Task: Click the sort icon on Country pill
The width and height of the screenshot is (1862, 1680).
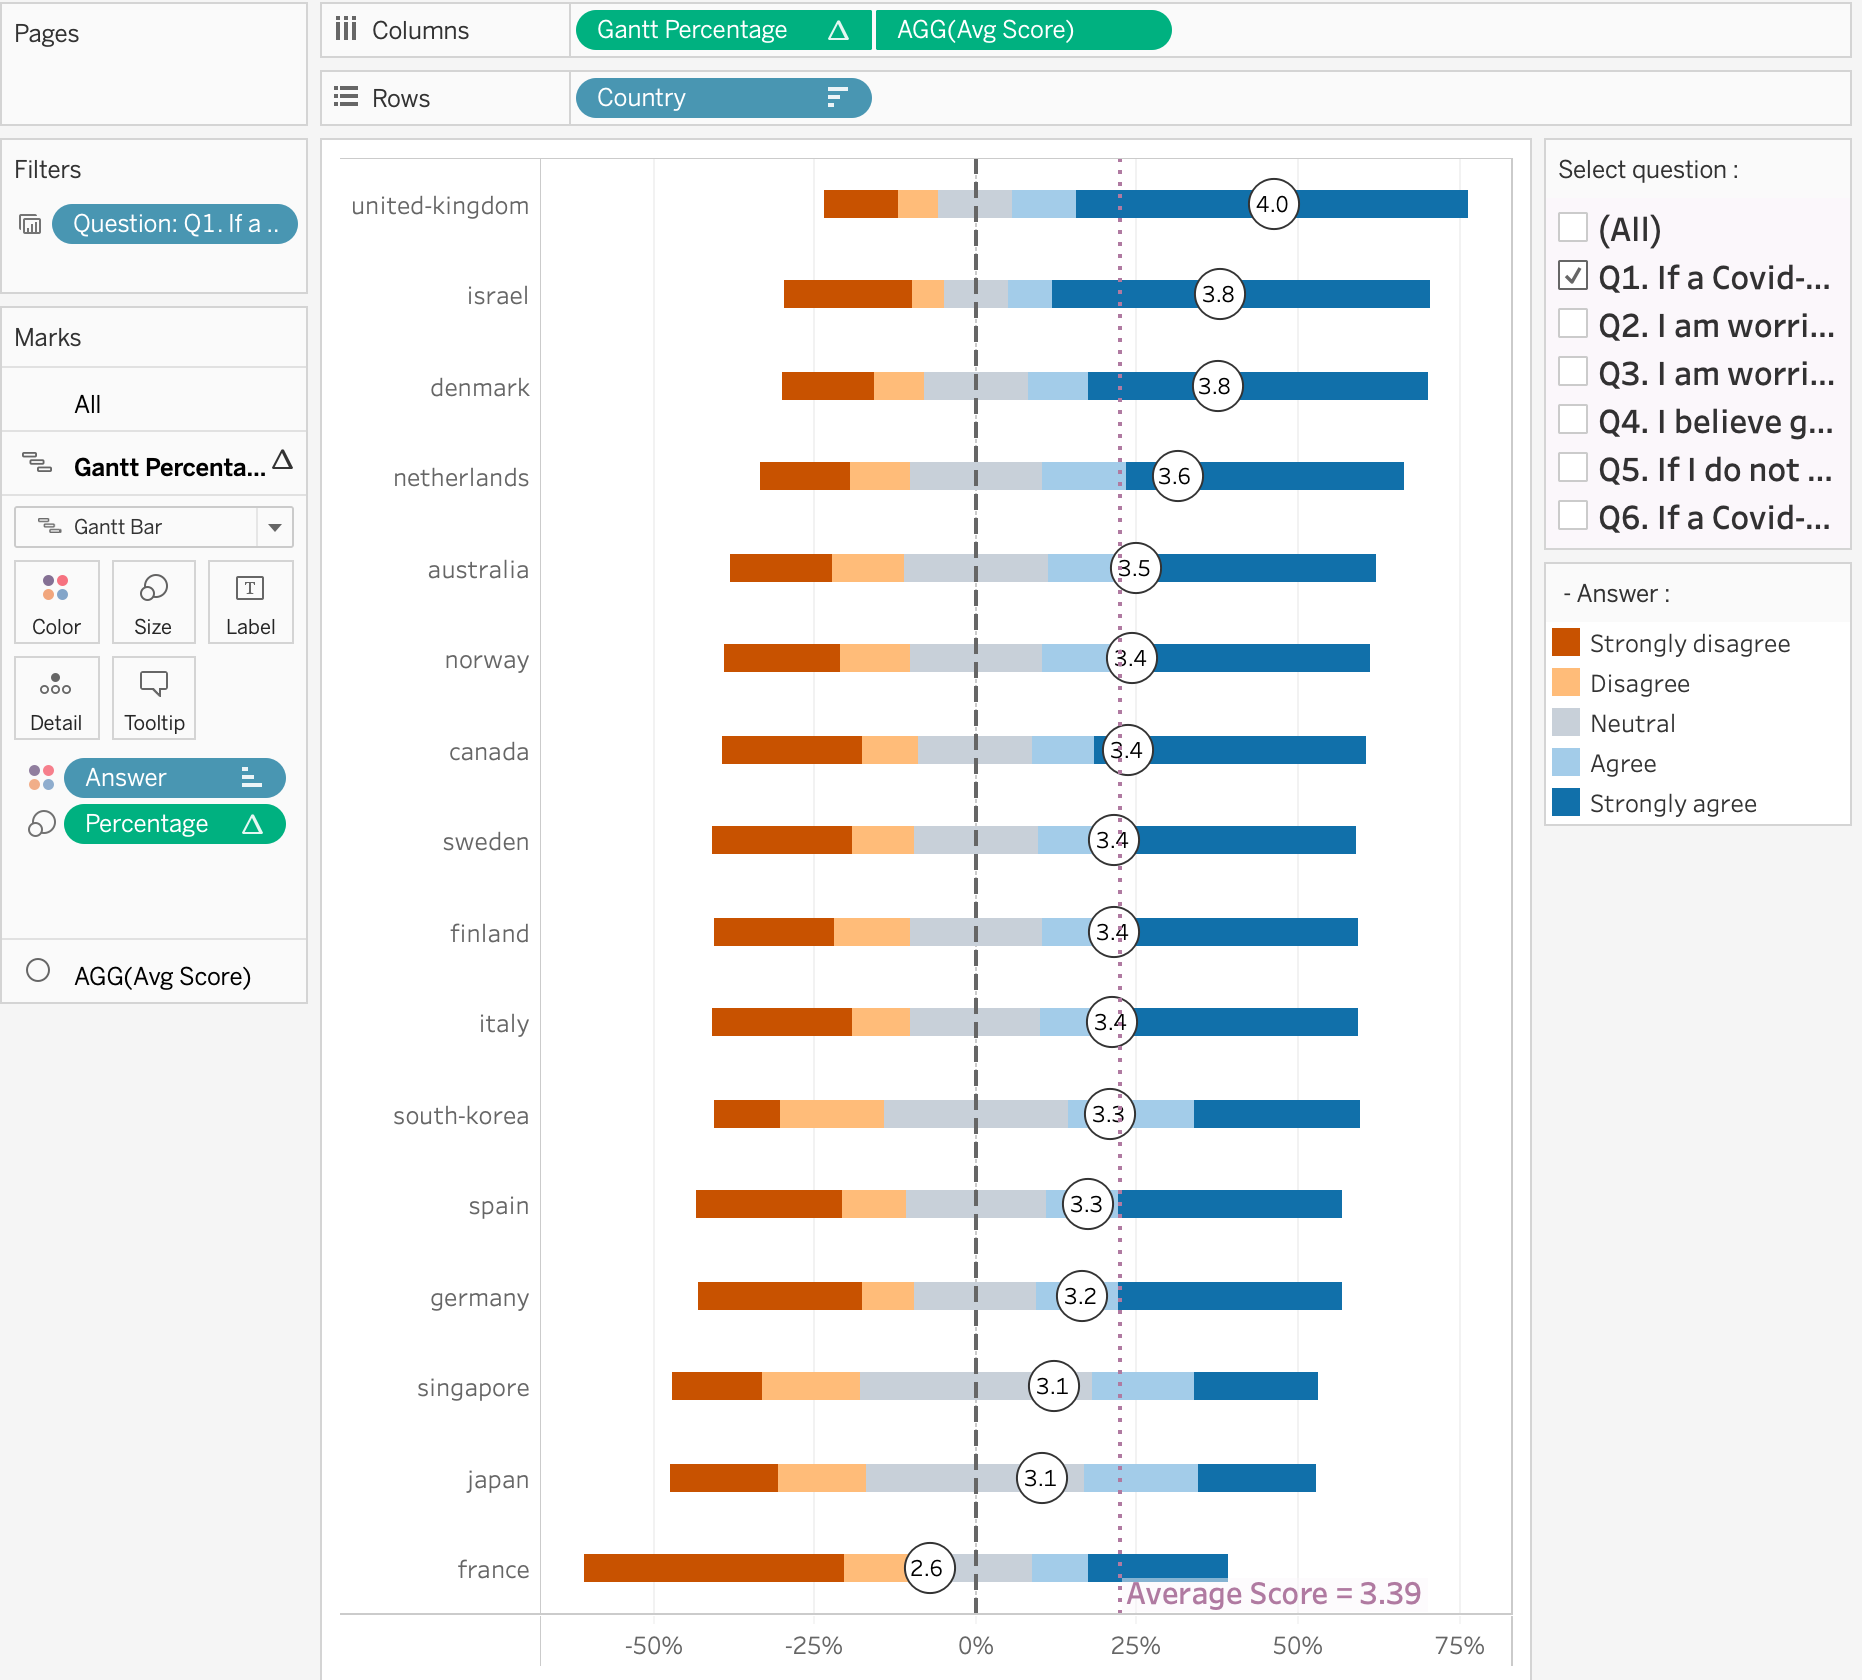Action: (837, 98)
